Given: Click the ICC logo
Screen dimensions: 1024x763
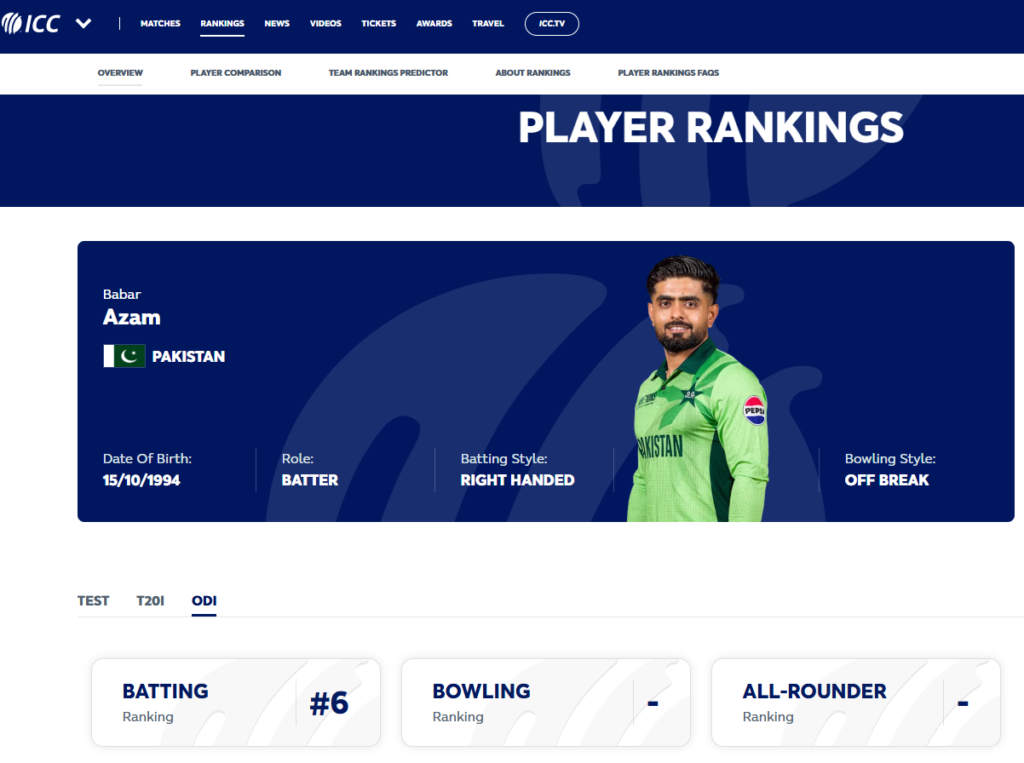Looking at the screenshot, I should click(31, 23).
